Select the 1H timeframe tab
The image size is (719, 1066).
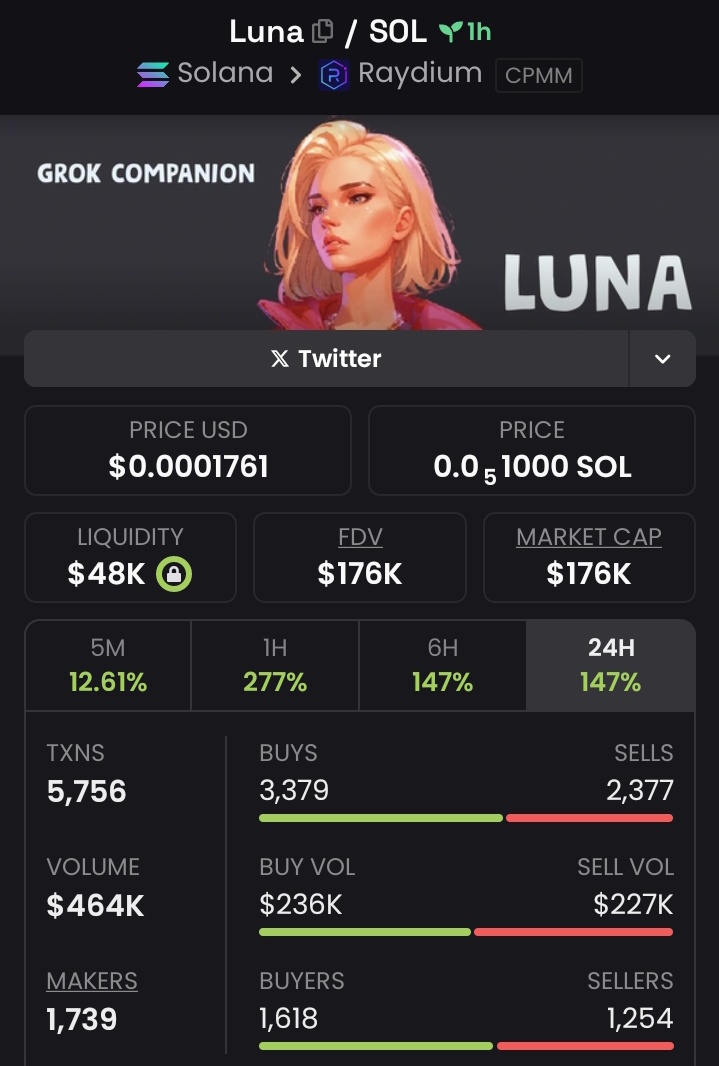(275, 665)
